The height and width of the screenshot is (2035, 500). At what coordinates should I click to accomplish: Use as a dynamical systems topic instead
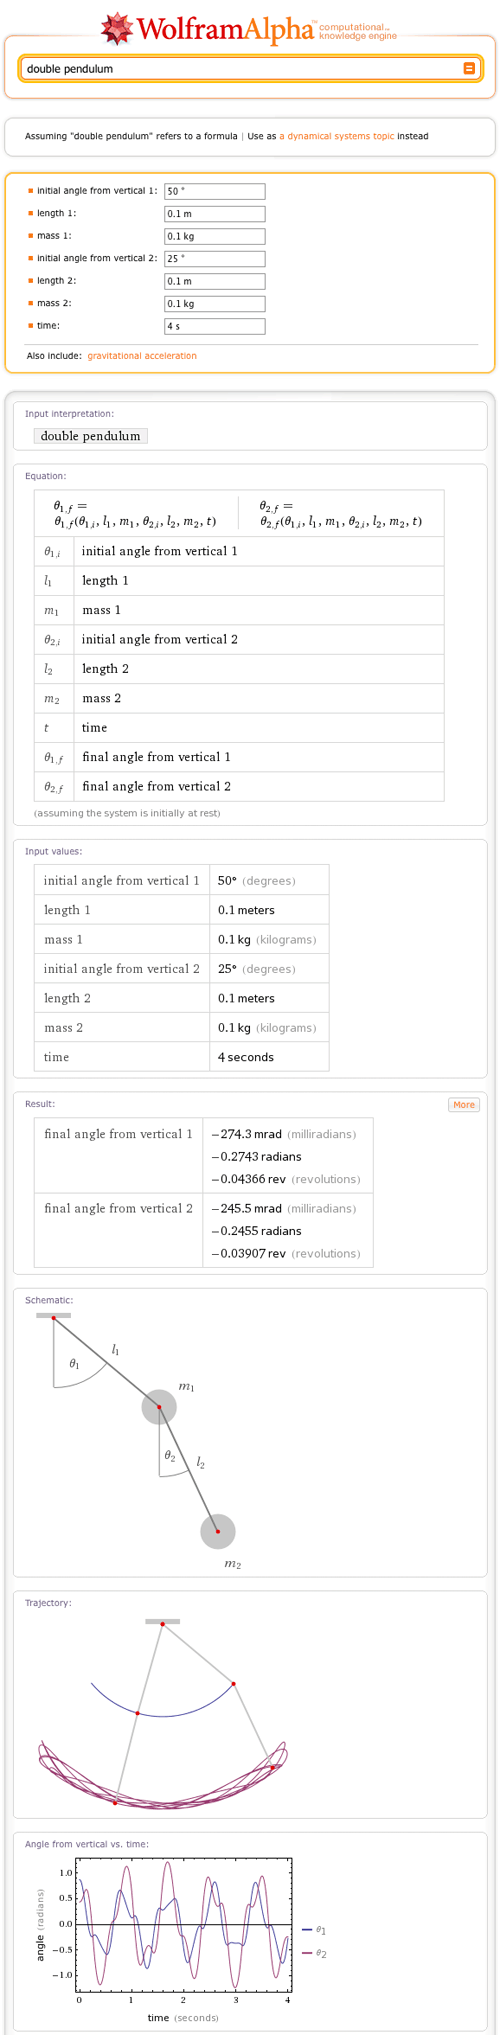(337, 136)
